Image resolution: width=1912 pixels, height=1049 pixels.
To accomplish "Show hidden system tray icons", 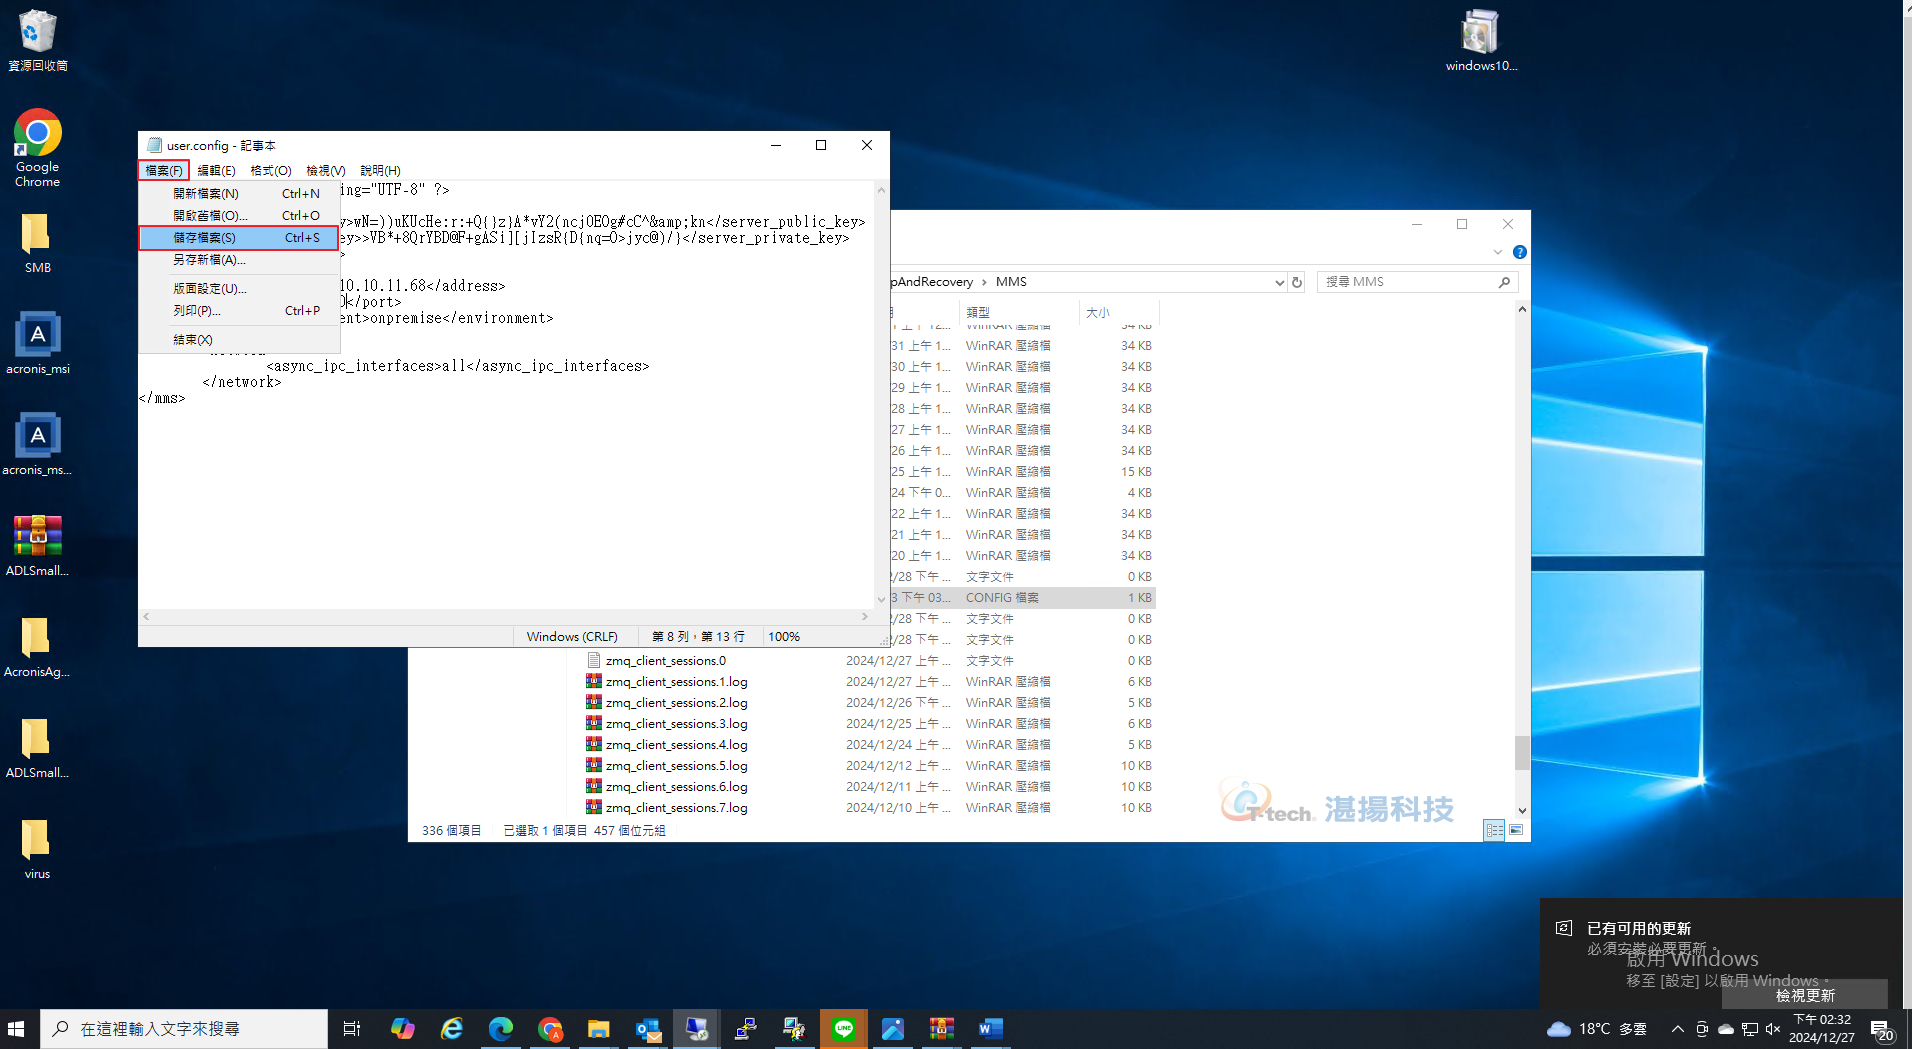I will click(x=1677, y=1029).
